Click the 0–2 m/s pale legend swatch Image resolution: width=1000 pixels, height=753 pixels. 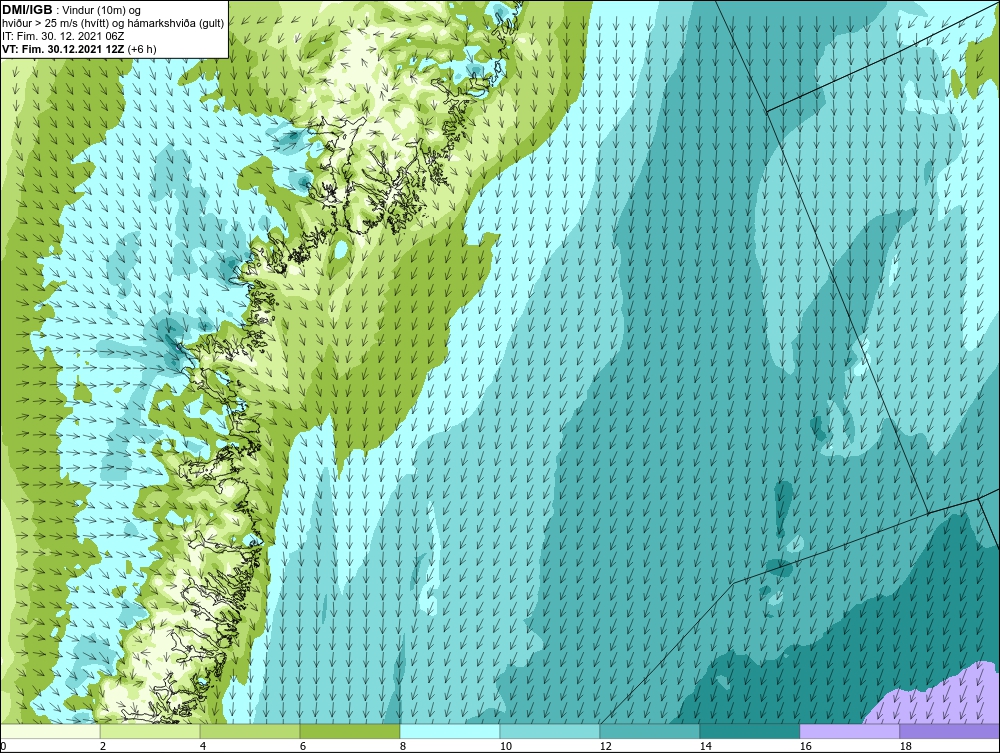coord(50,731)
